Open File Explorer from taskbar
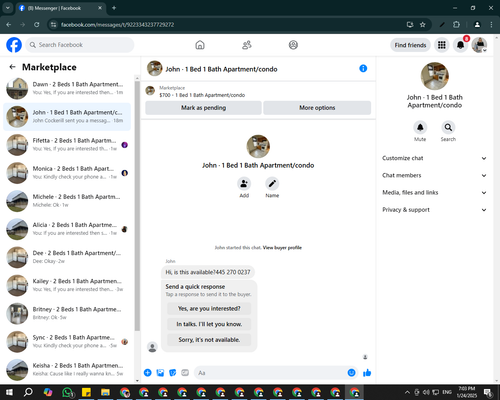500x400 pixels. pyautogui.click(x=105, y=392)
